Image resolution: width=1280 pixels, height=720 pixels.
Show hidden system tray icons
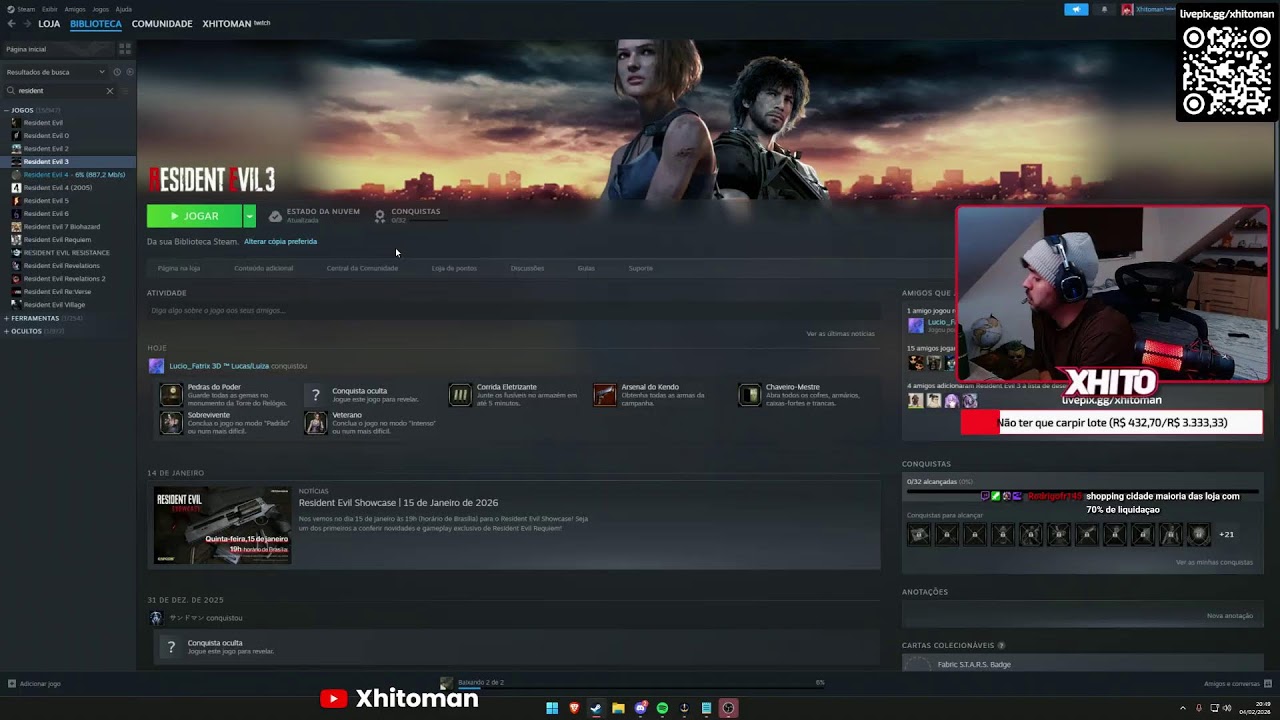pos(1183,708)
